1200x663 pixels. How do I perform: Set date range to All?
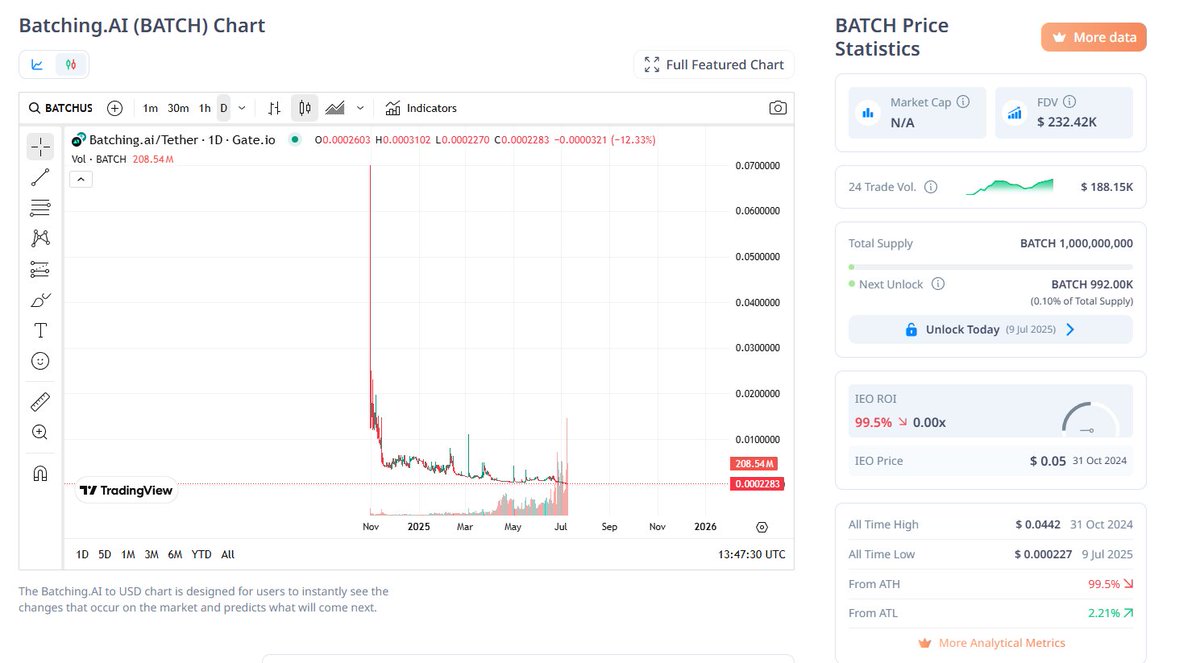pos(228,554)
